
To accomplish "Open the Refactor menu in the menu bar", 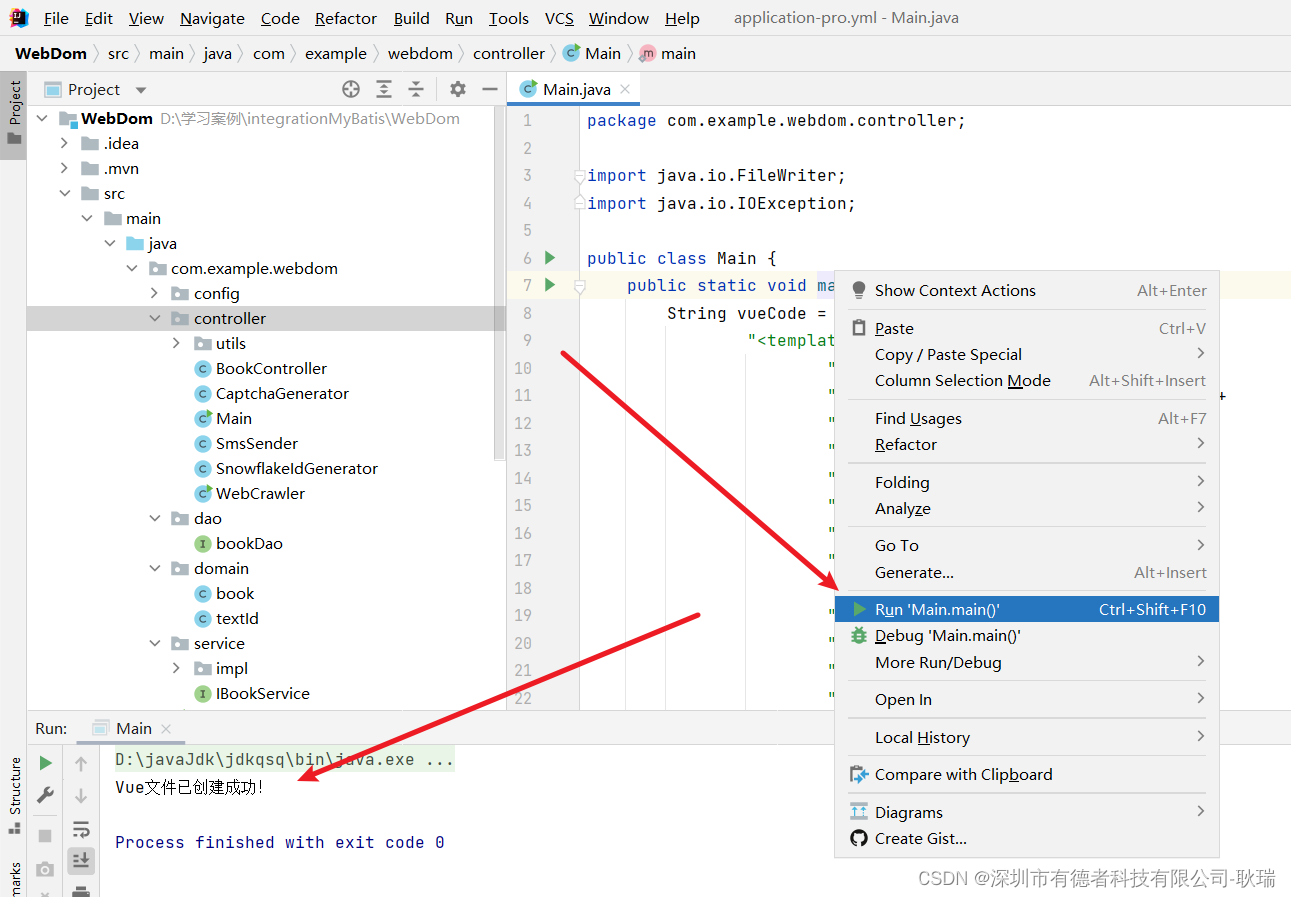I will 345,18.
